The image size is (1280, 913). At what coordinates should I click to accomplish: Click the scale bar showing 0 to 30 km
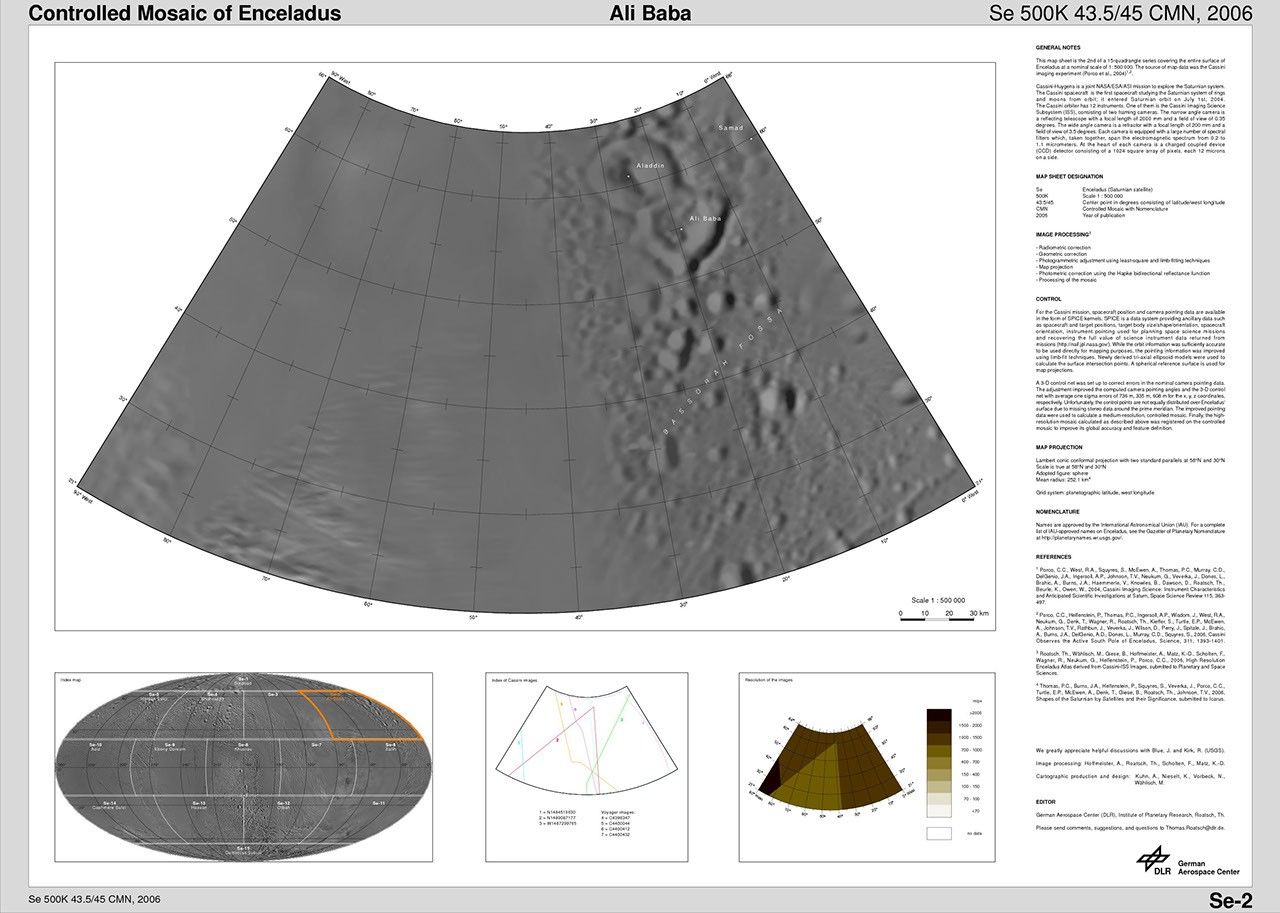coord(943,612)
